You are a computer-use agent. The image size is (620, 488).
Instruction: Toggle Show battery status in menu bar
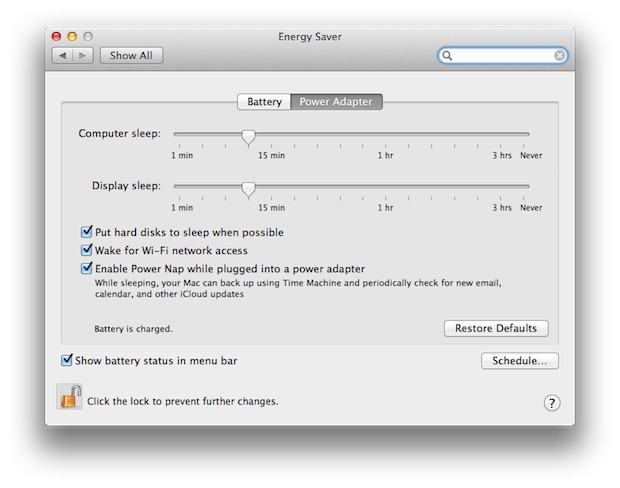[66, 359]
